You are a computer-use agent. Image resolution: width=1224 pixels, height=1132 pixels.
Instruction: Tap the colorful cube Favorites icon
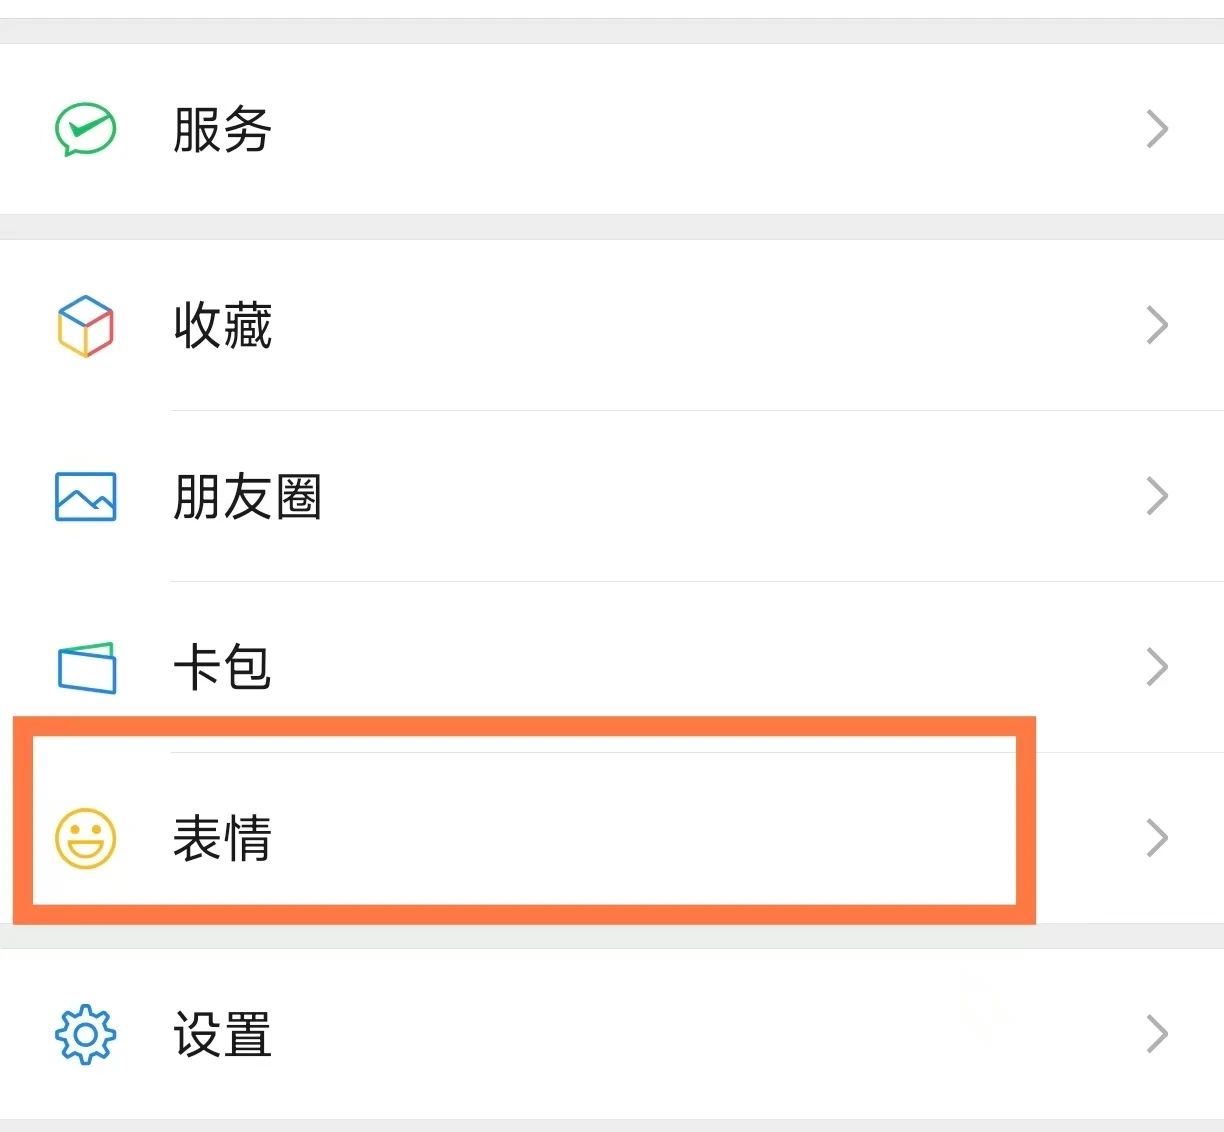click(x=85, y=325)
